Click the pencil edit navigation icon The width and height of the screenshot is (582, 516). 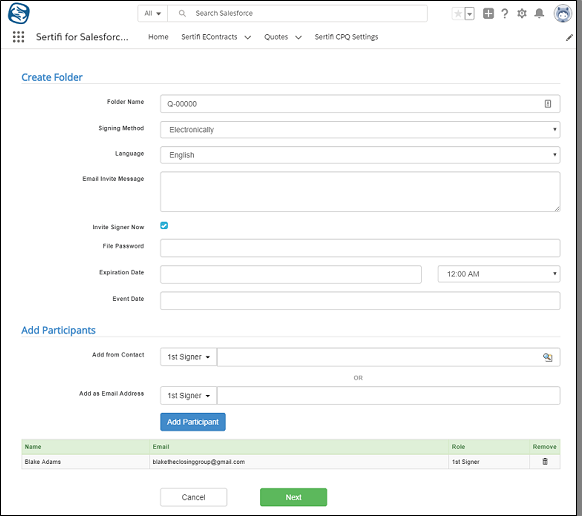(x=569, y=37)
